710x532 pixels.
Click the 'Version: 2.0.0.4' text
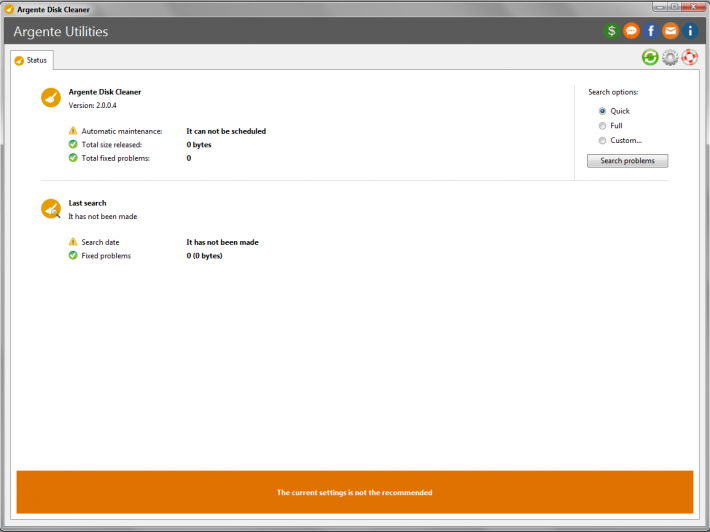92,105
